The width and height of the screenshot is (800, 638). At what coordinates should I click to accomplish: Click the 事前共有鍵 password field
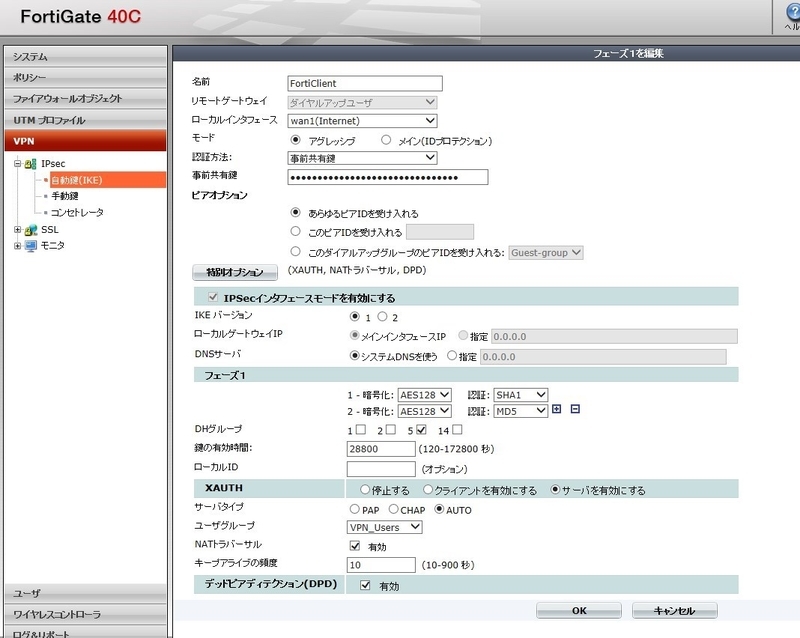(388, 177)
